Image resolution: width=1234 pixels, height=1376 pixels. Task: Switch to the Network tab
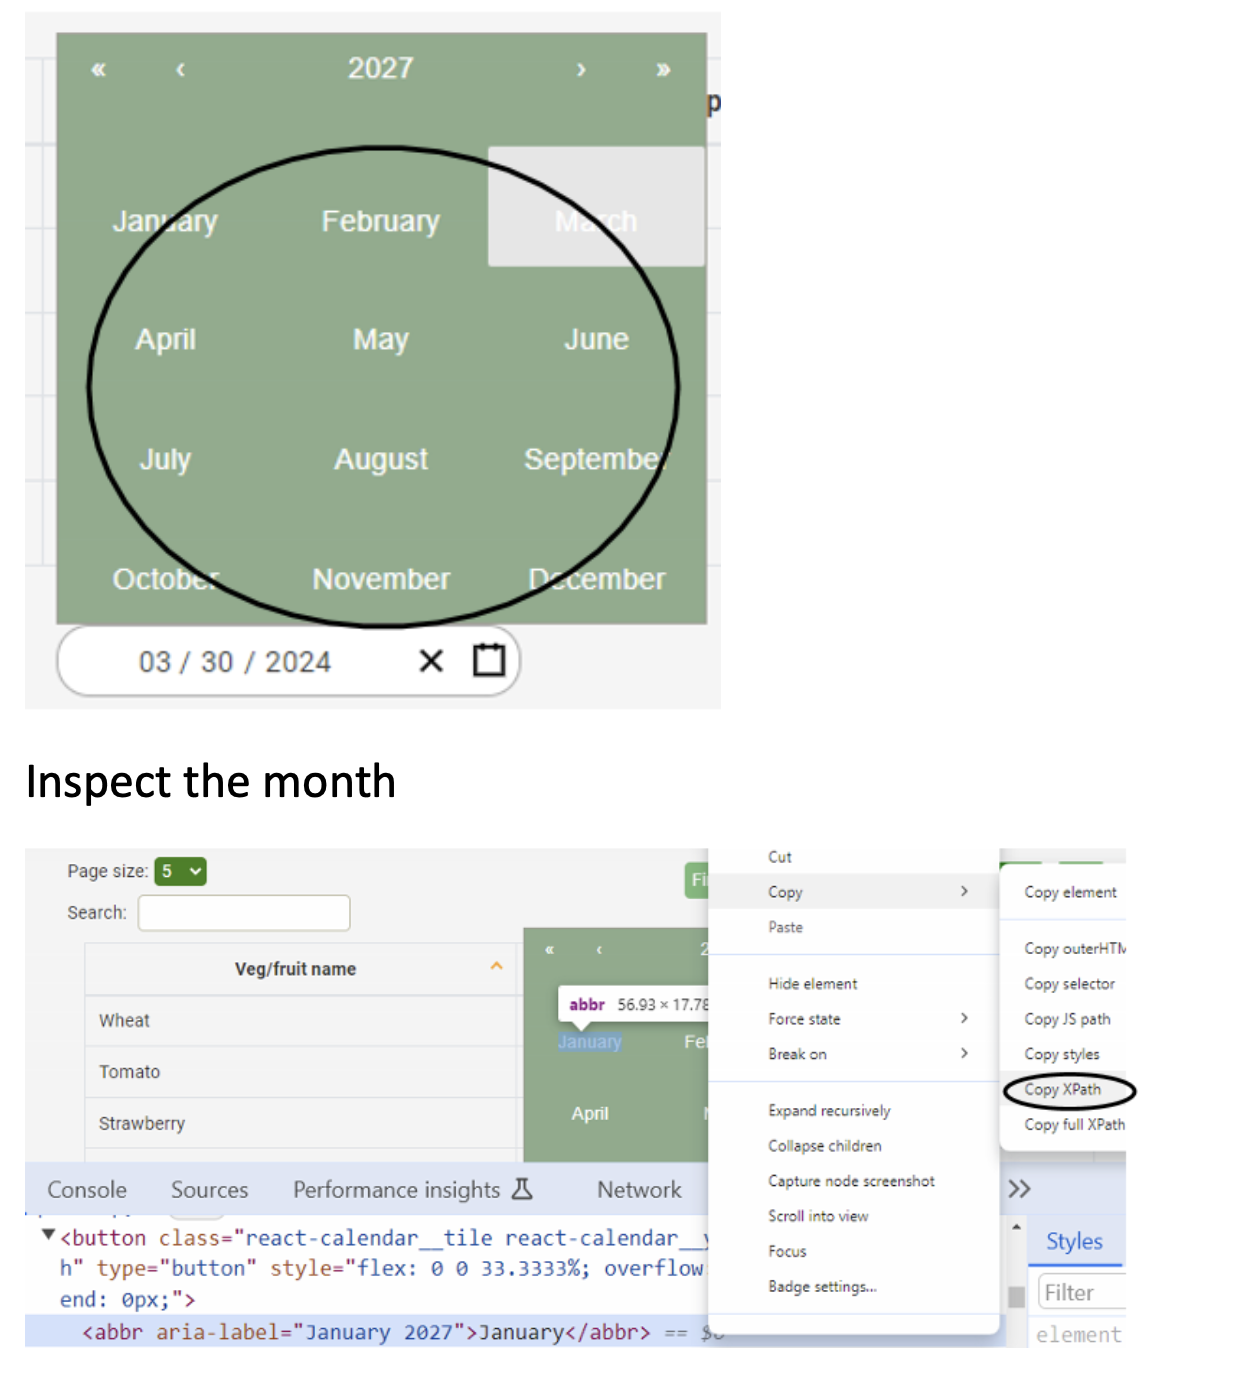pos(638,1189)
